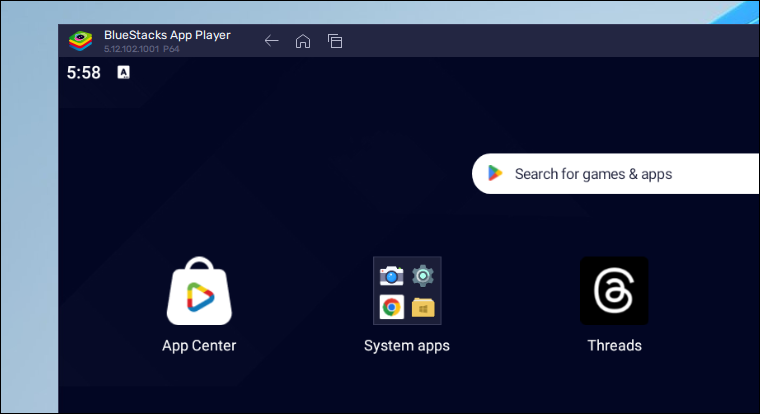The height and width of the screenshot is (414, 760).
Task: Click the 5:58 clock text
Action: (x=83, y=73)
